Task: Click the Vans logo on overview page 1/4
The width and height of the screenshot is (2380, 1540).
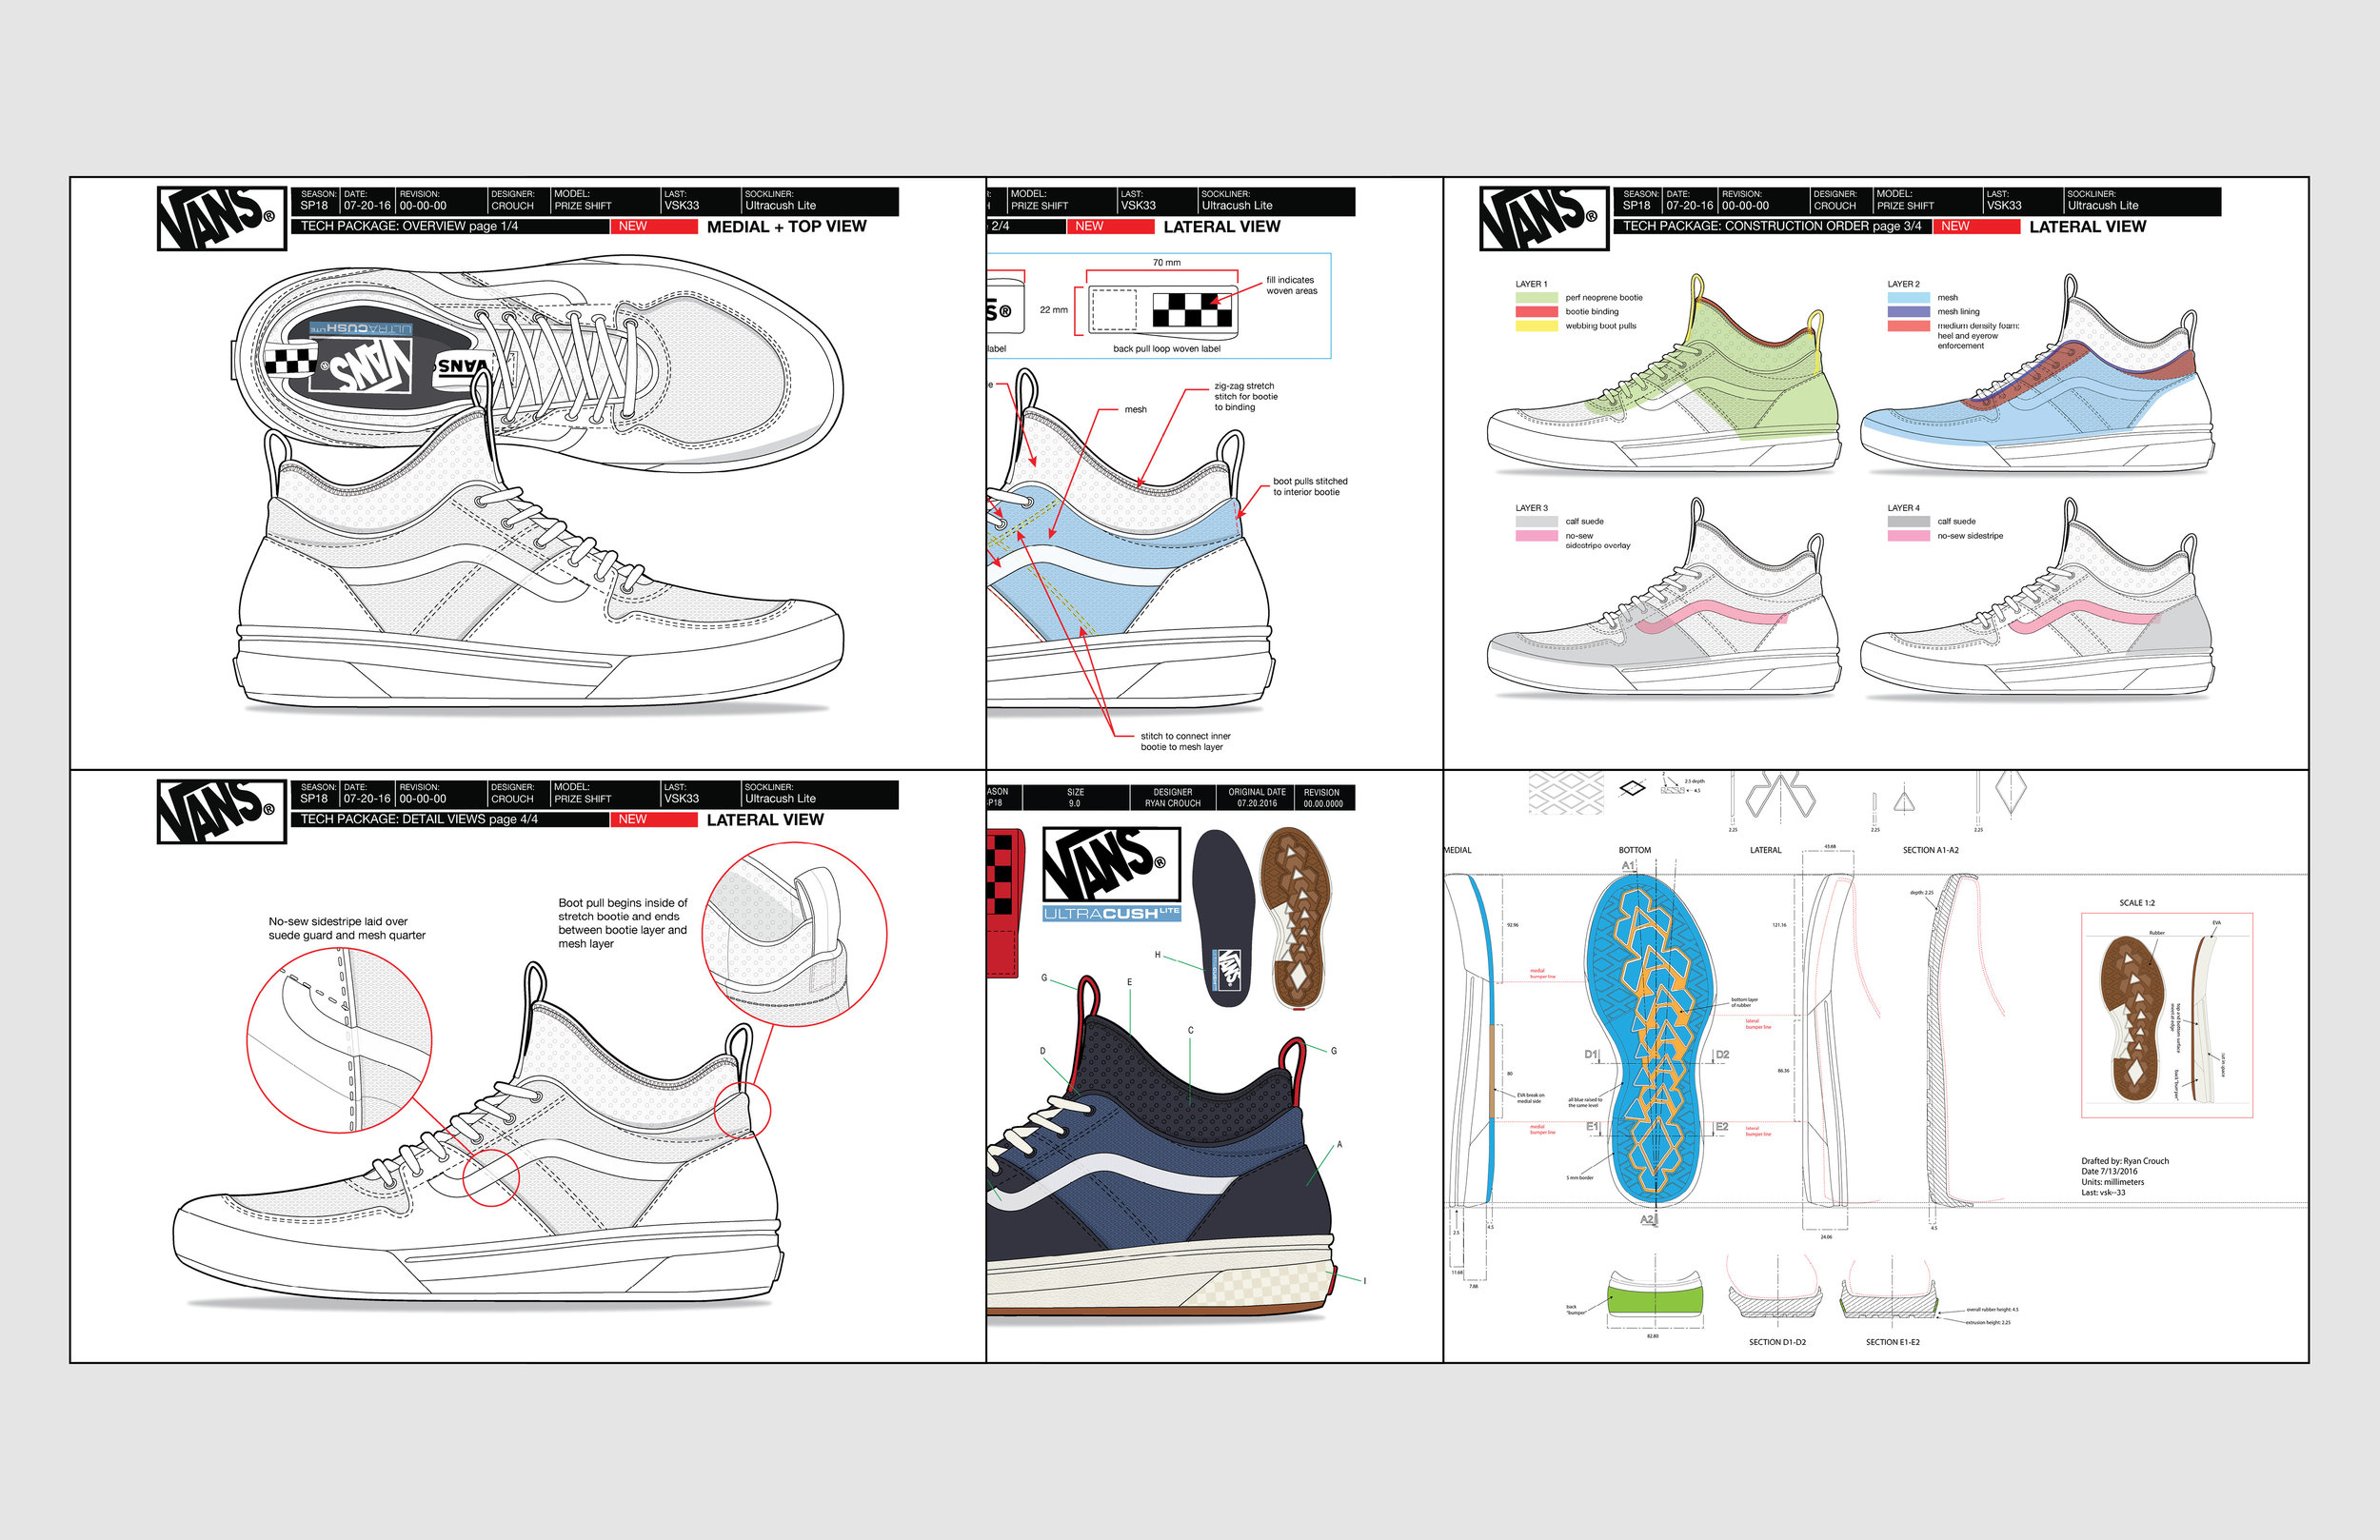Action: (221, 218)
